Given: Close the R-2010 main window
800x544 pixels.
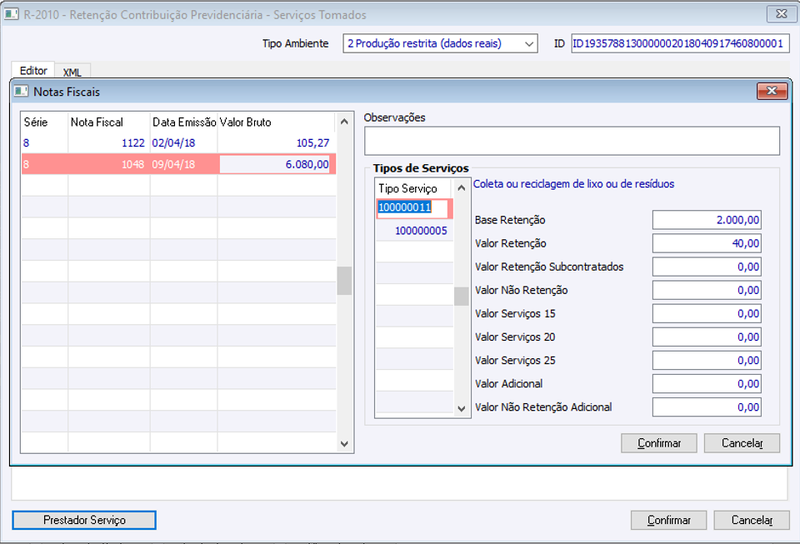Looking at the screenshot, I should click(781, 14).
